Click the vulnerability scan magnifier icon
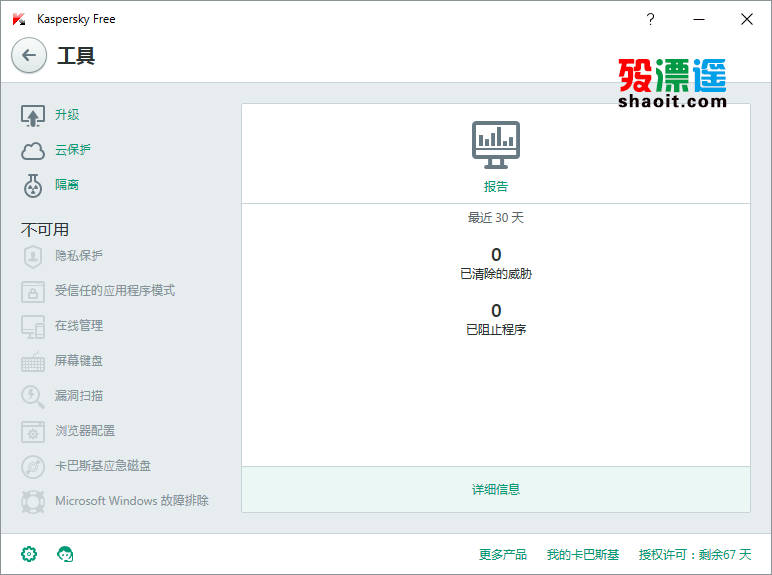Screen dimensions: 772x575 point(33,397)
